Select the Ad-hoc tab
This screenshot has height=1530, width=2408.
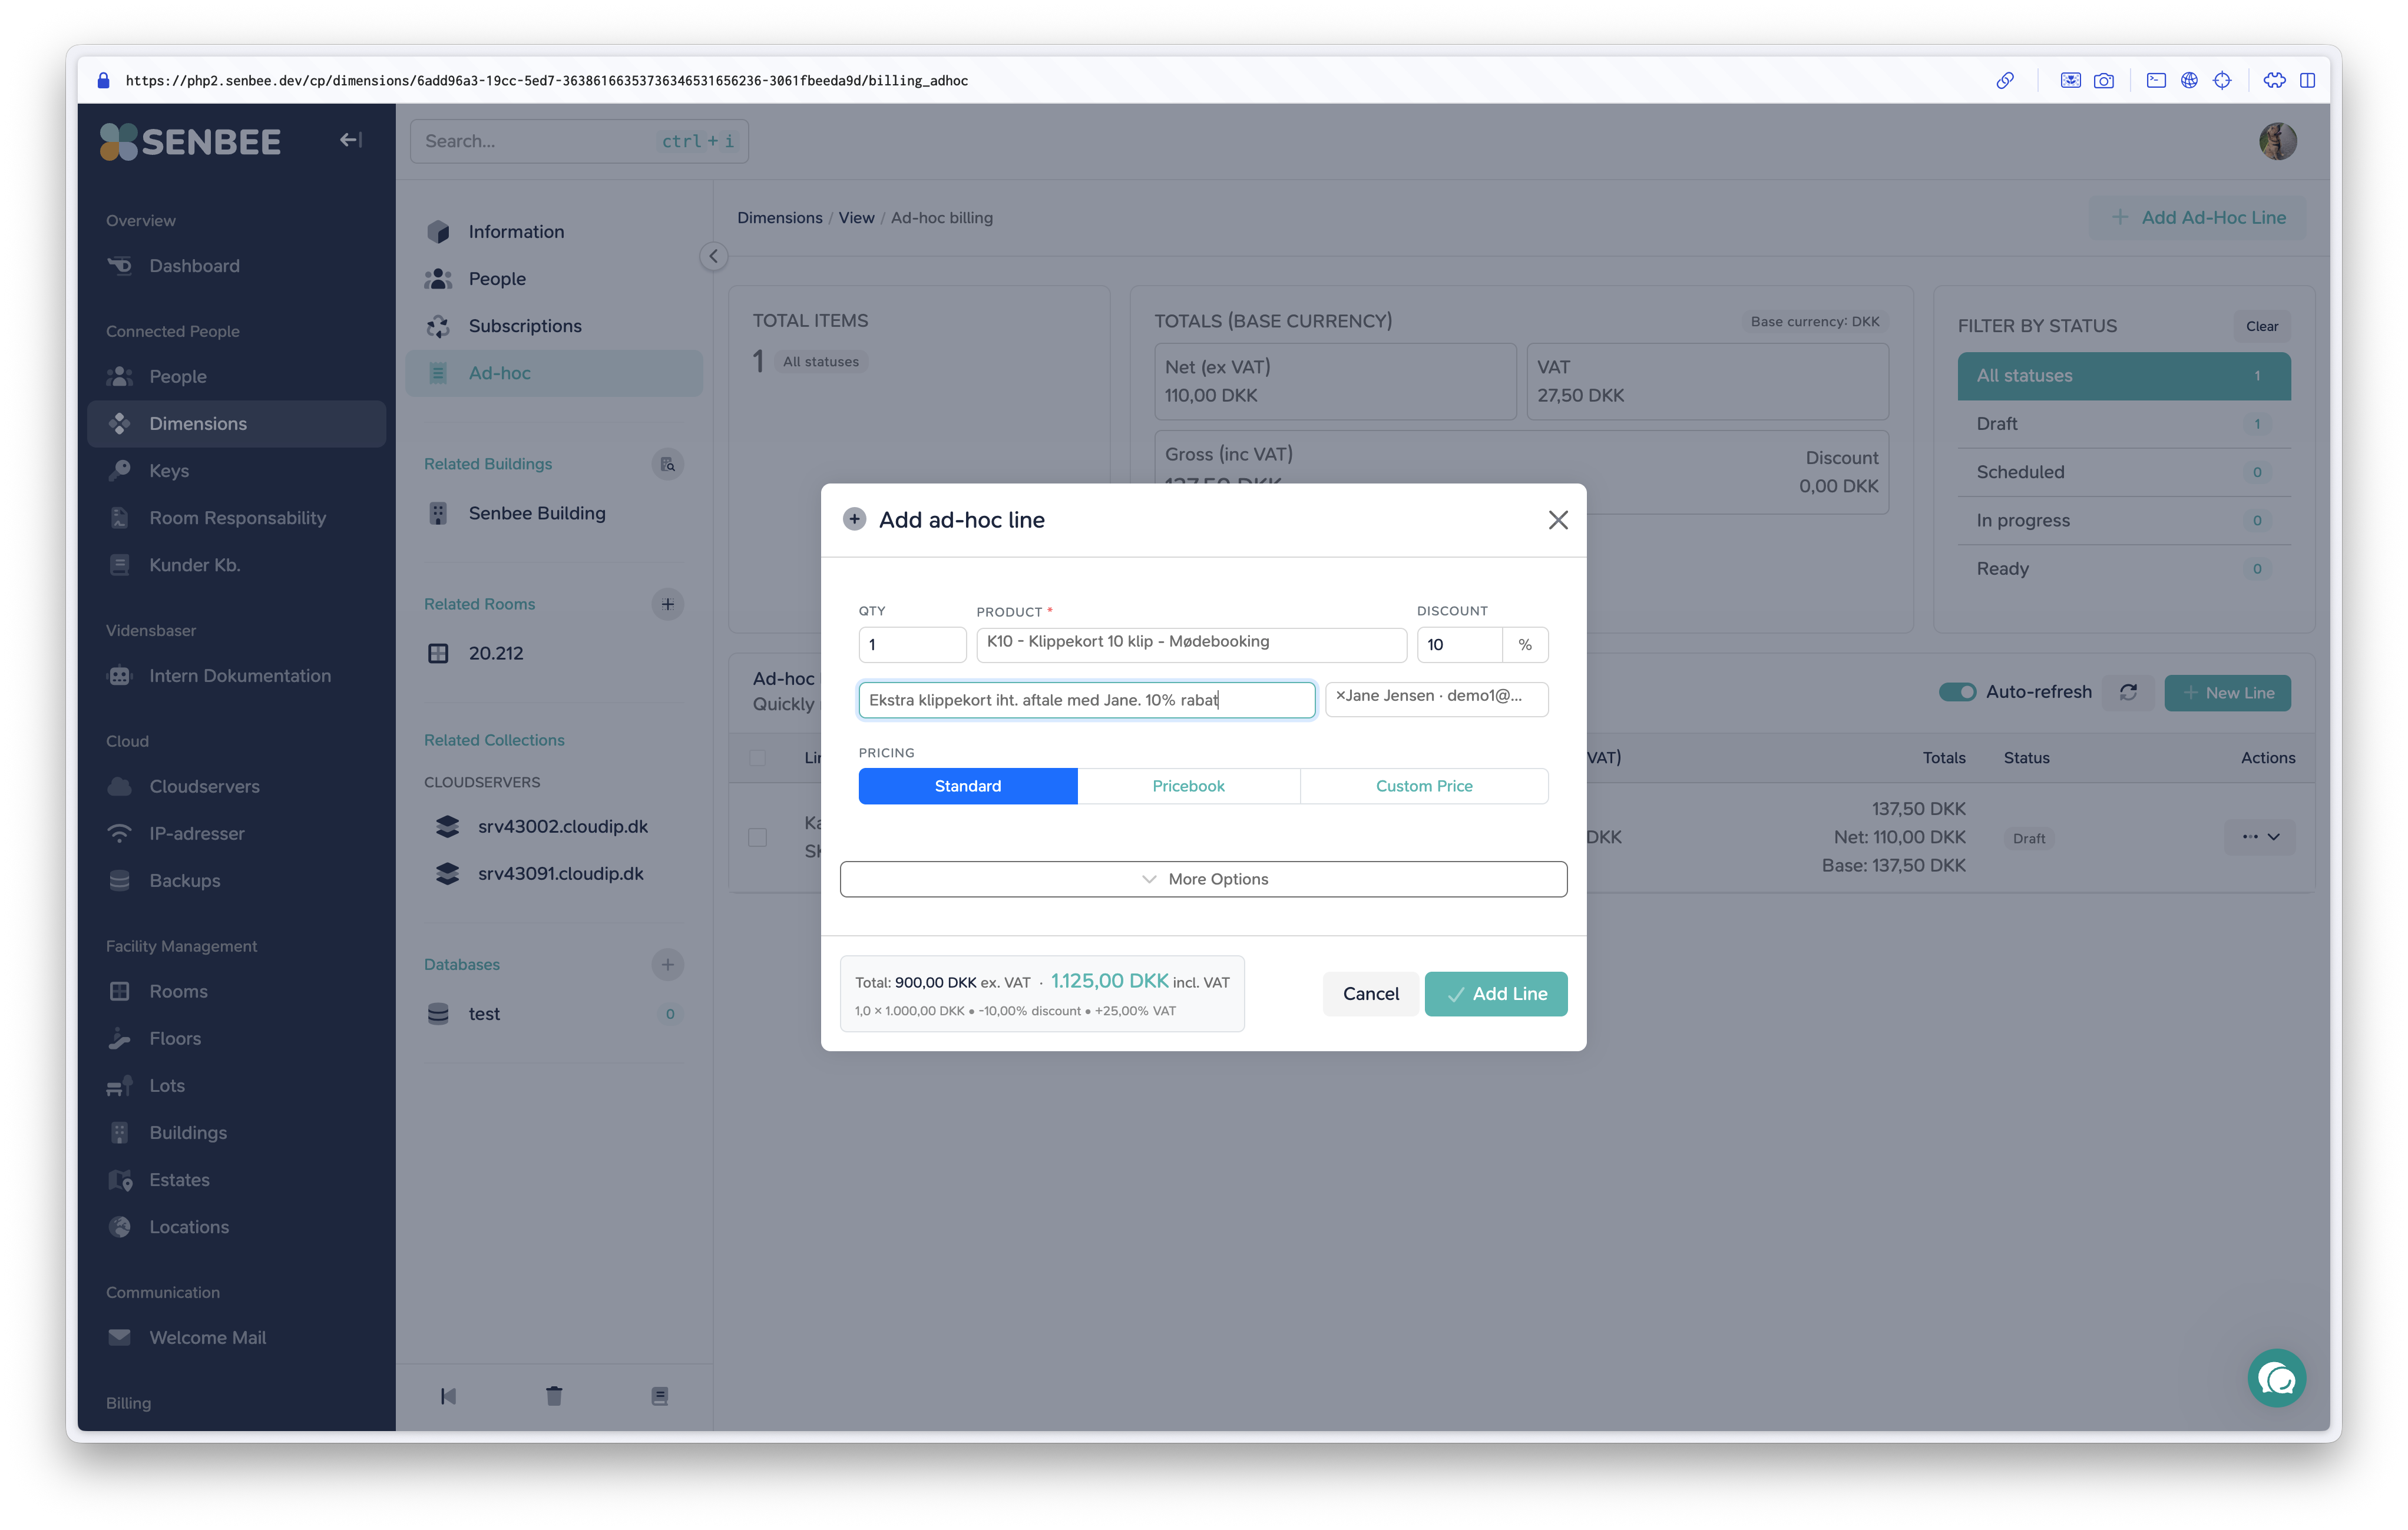[554, 373]
